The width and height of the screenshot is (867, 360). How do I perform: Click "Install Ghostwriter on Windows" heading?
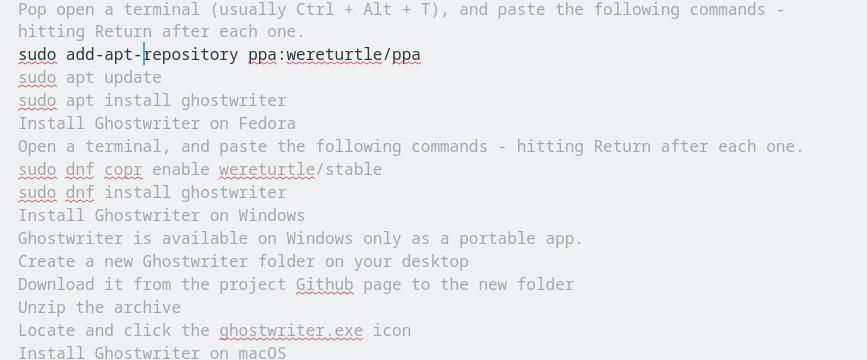(x=161, y=215)
